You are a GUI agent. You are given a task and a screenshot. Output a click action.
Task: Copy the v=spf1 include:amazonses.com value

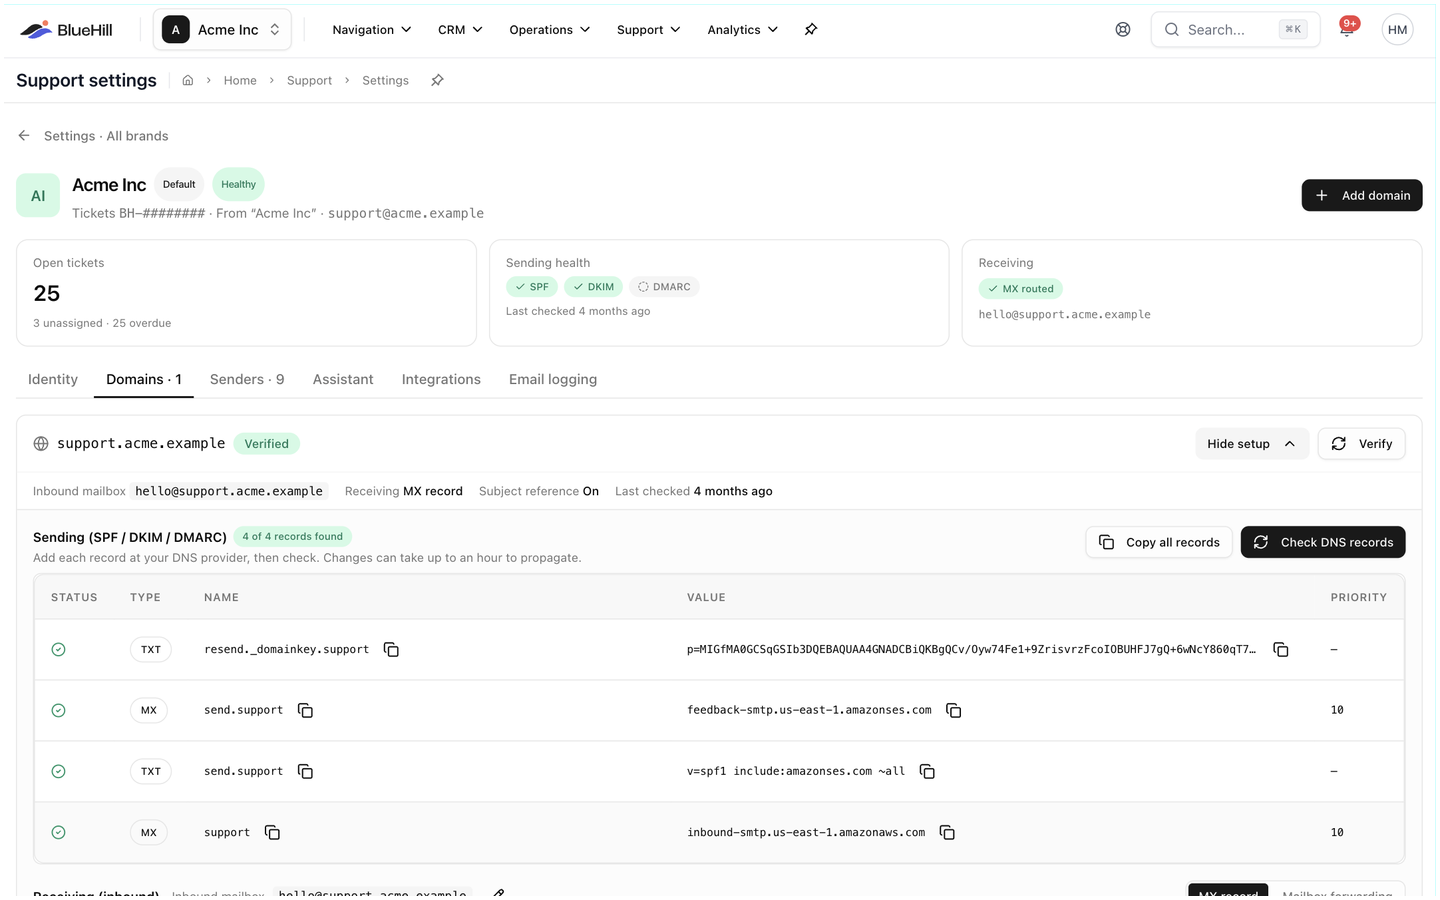click(x=927, y=771)
